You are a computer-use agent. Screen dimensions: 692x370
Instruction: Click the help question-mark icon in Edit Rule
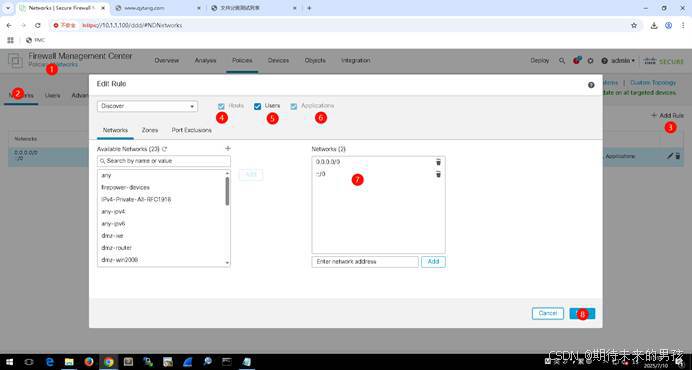click(591, 85)
